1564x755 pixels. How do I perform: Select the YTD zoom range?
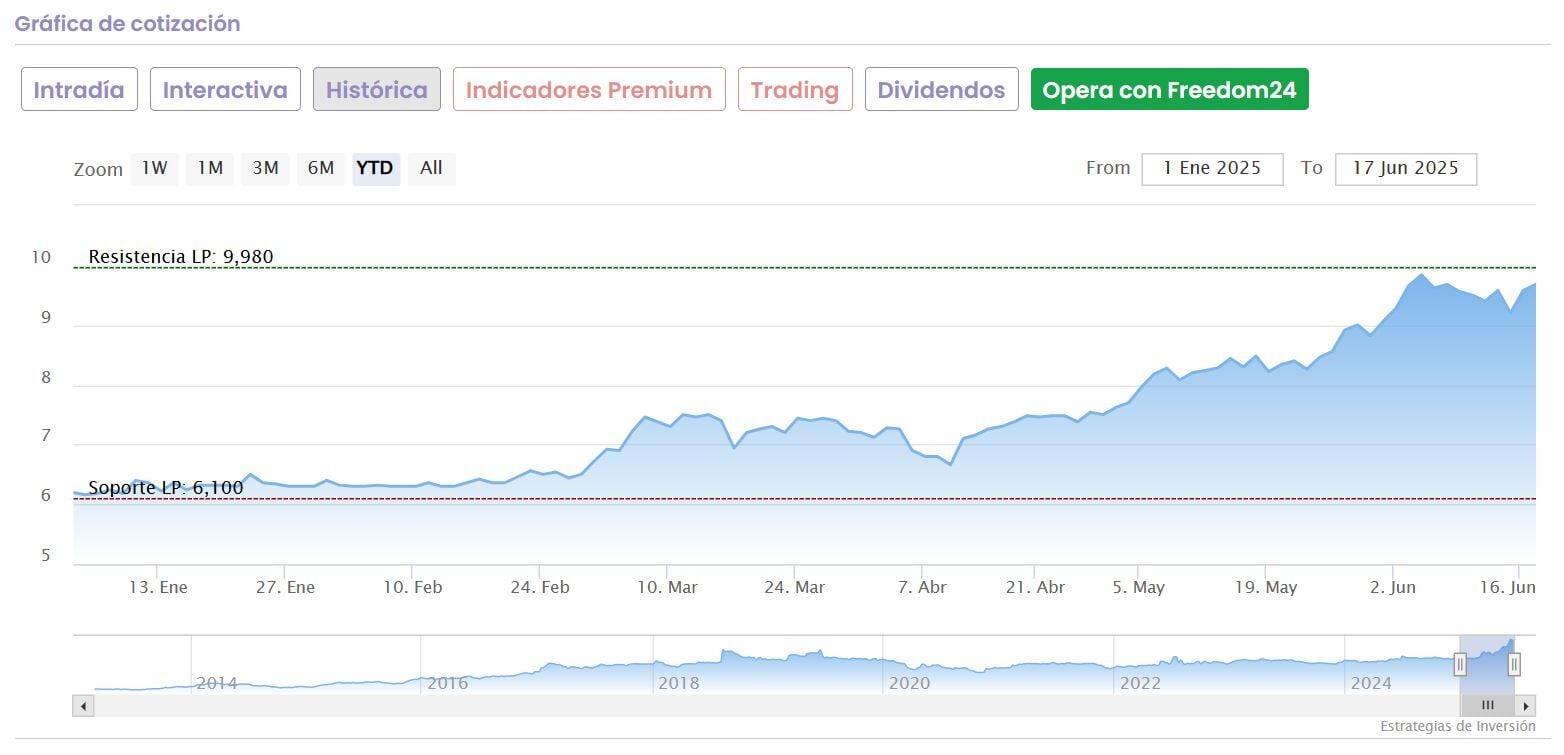375,168
